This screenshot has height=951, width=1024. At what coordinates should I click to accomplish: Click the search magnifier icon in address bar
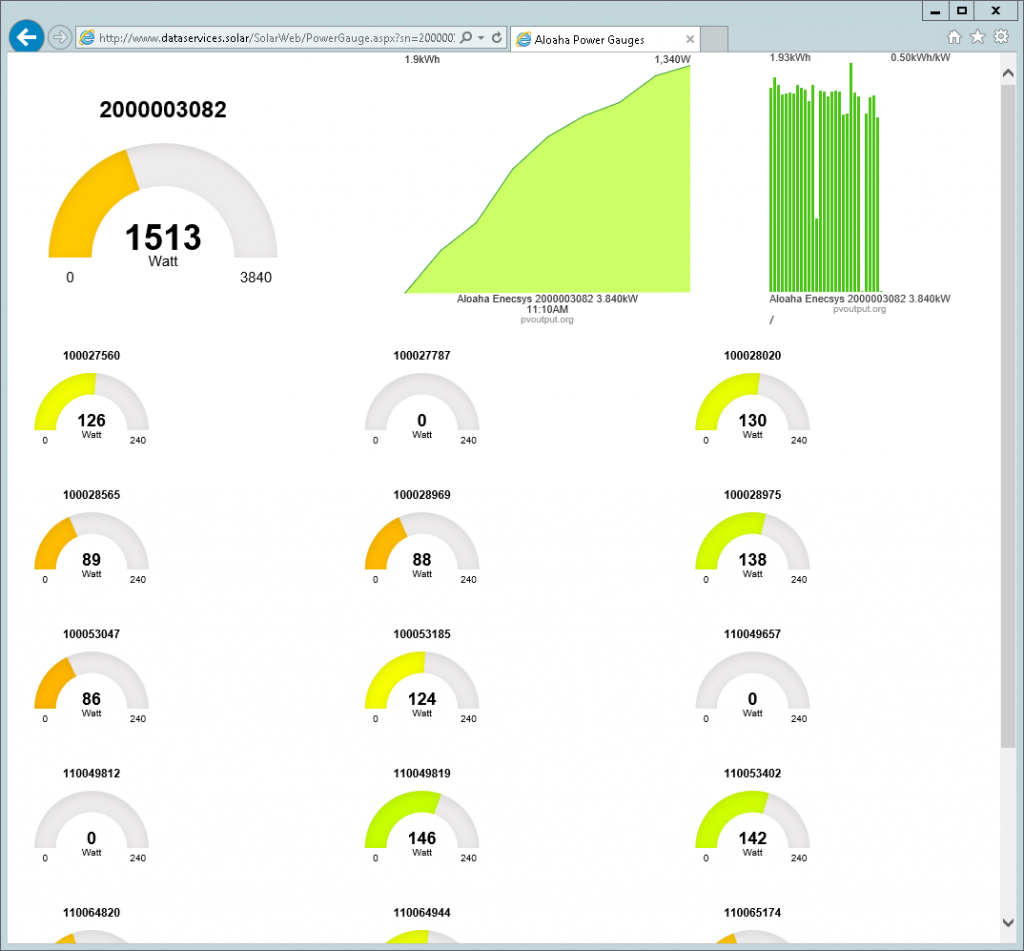point(466,38)
